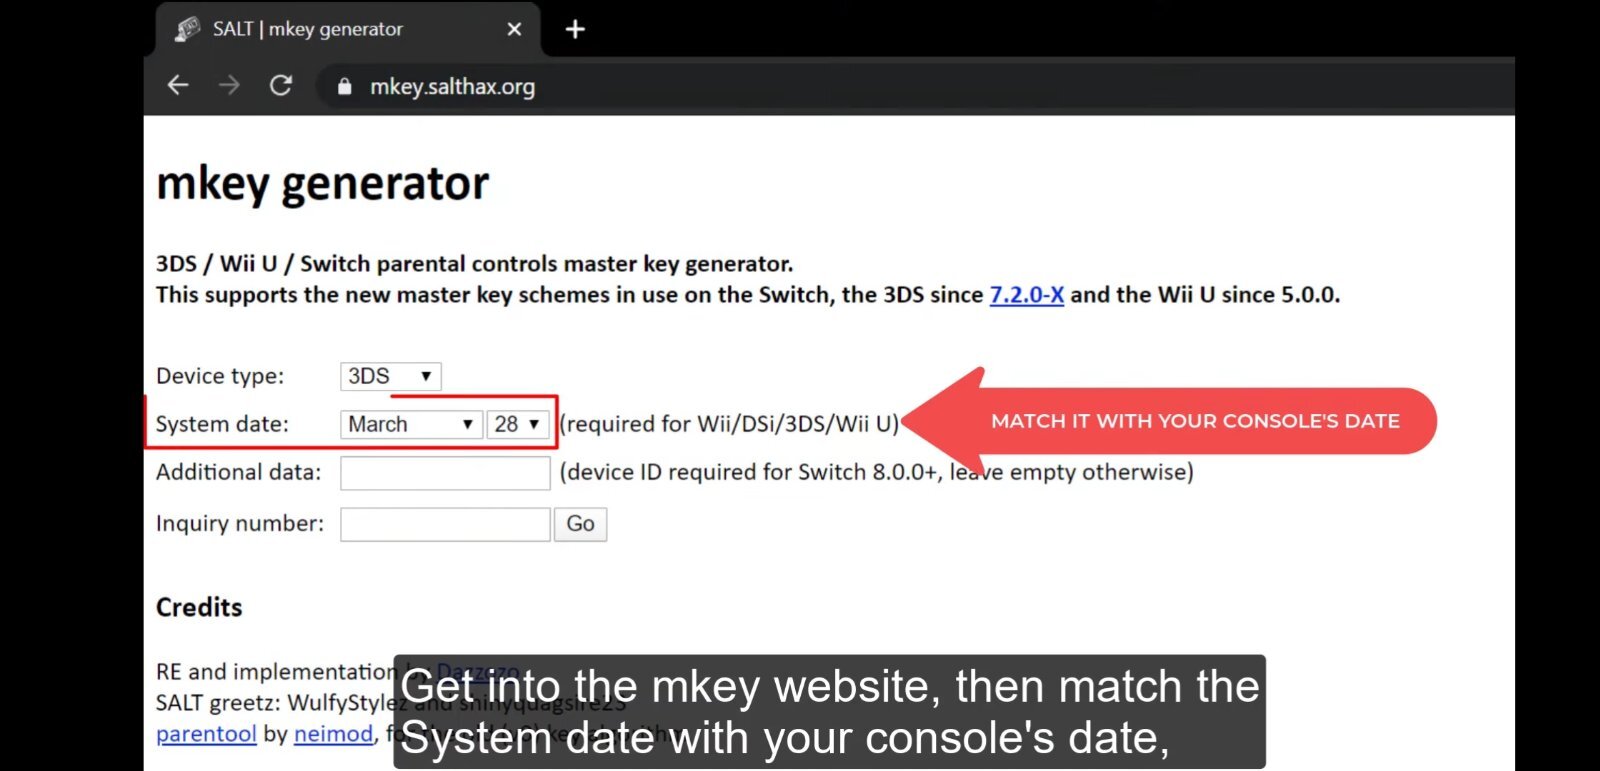Open the neimod link
This screenshot has height=771, width=1600.
[x=333, y=734]
